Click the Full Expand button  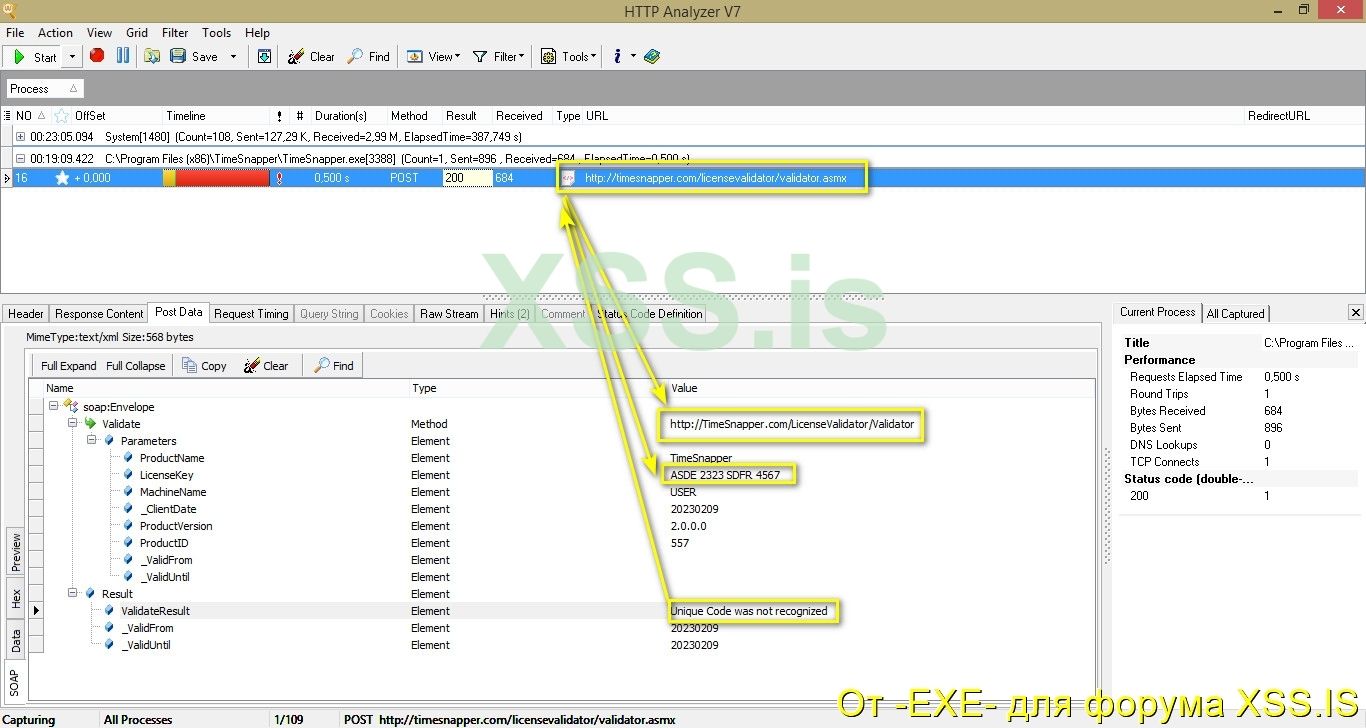coord(67,365)
